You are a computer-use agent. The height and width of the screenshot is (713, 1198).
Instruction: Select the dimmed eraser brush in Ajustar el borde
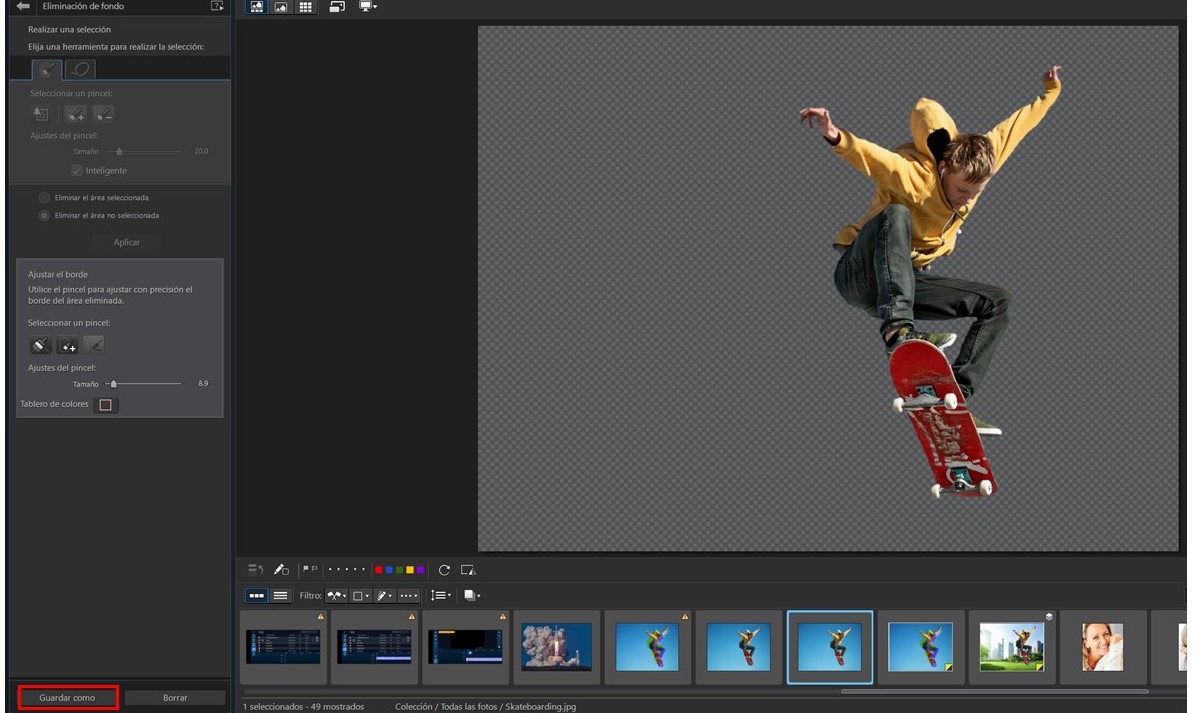[x=94, y=345]
